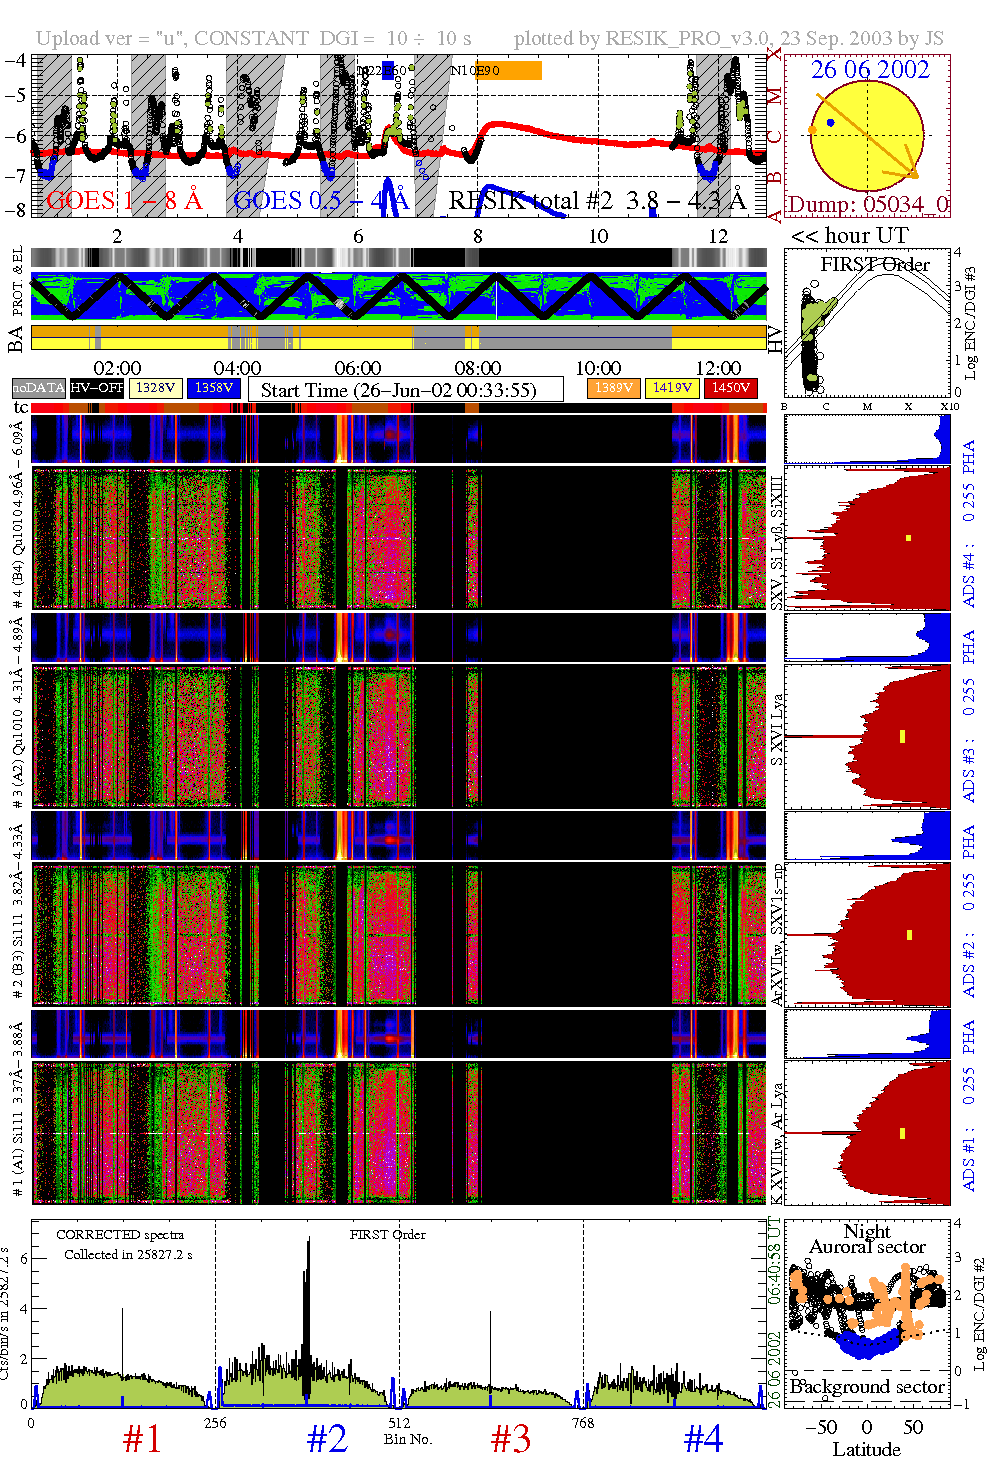Click the 1389V orange legend box
Image resolution: width=1004 pixels, height=1477 pixels.
coord(613,388)
